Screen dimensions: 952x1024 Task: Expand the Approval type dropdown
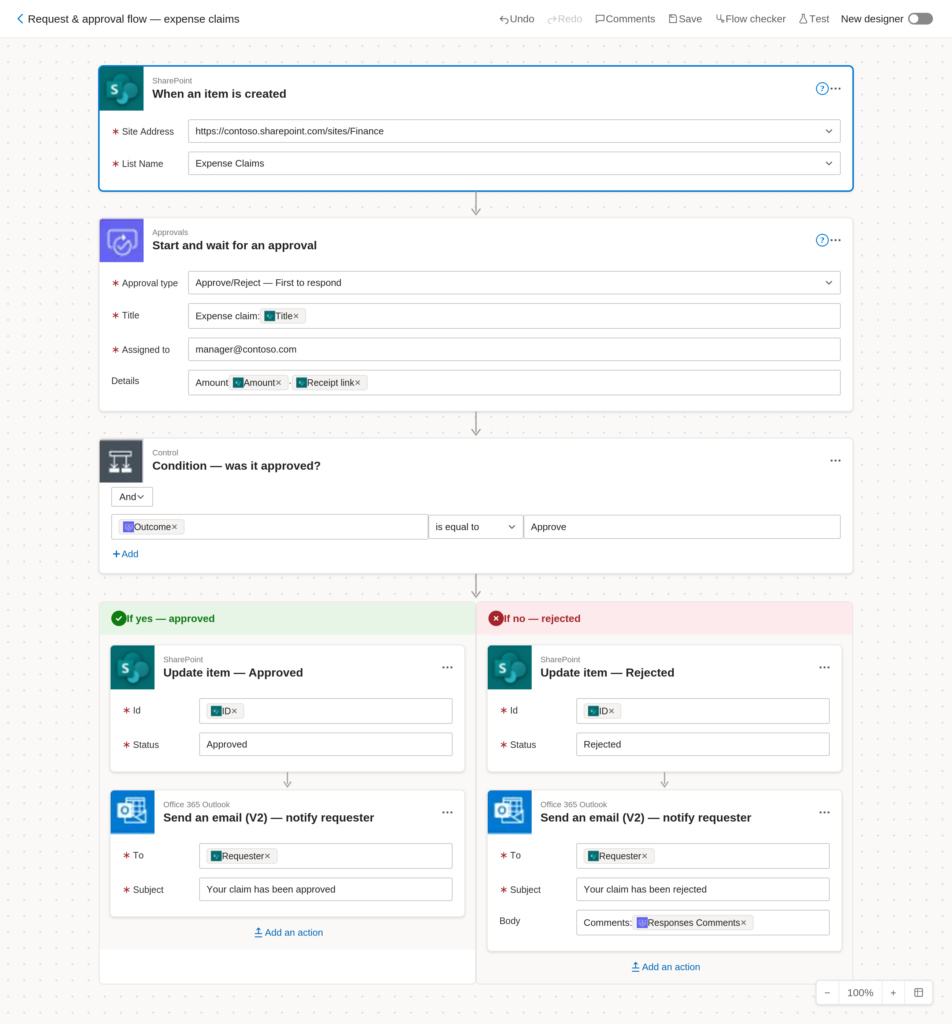[x=829, y=283]
